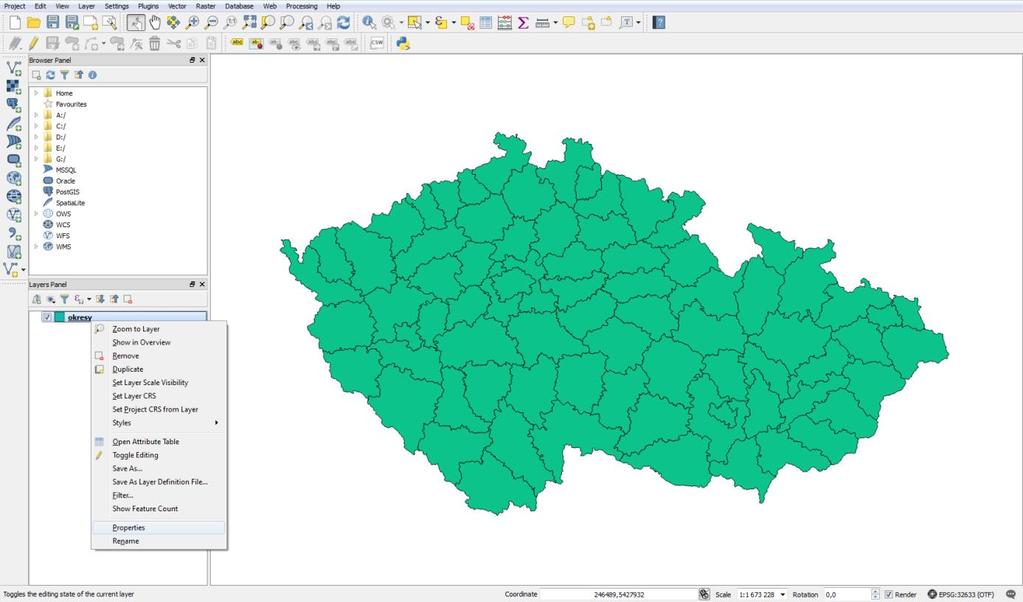Select Open Attribute Table context entry
This screenshot has width=1023, height=602.
159,442
